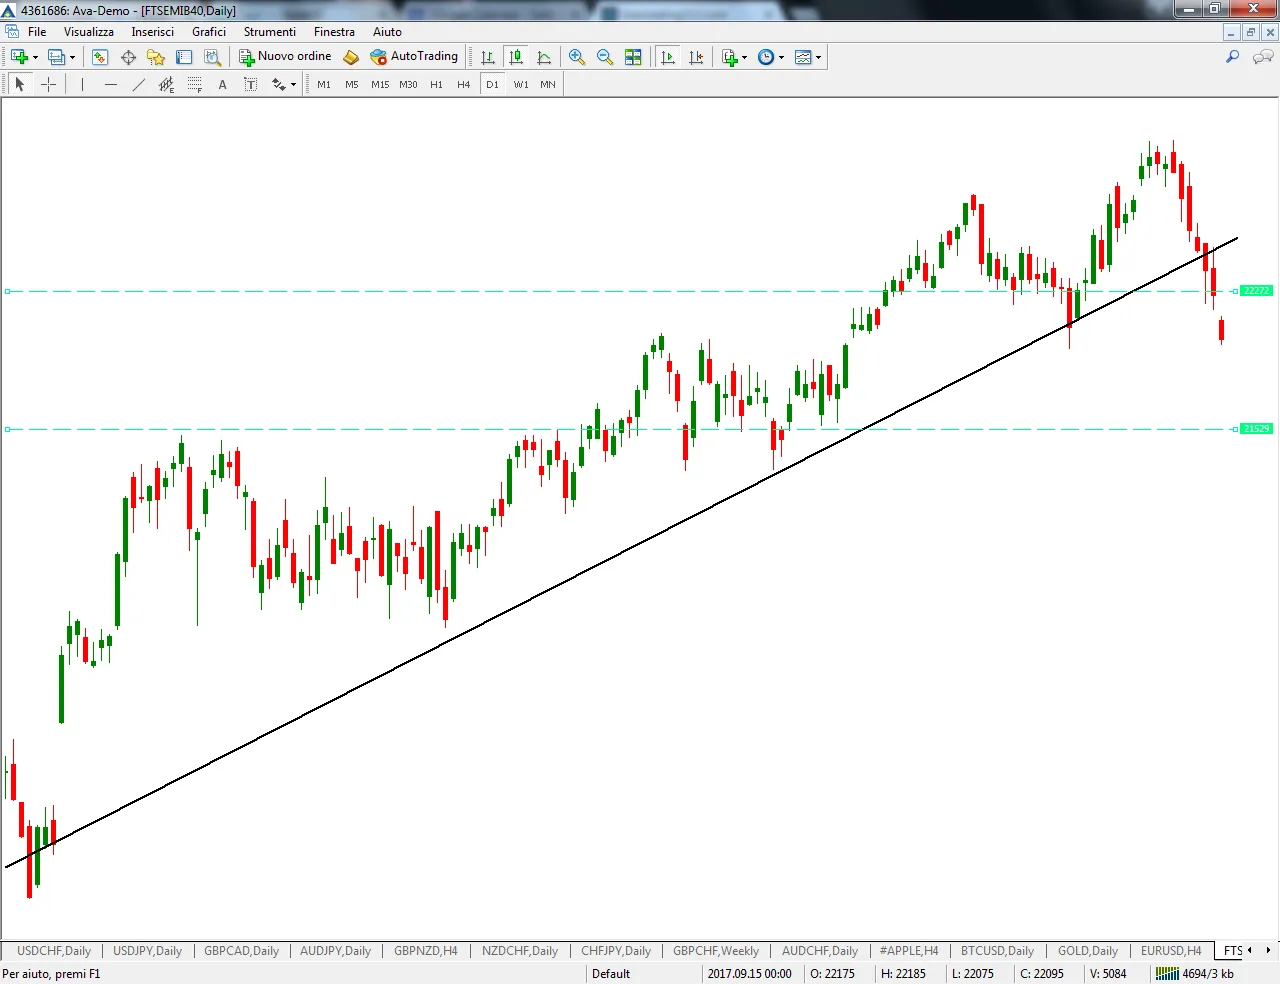Open the Data Window crosshair icon
Image resolution: width=1280 pixels, height=984 pixels.
[x=128, y=57]
